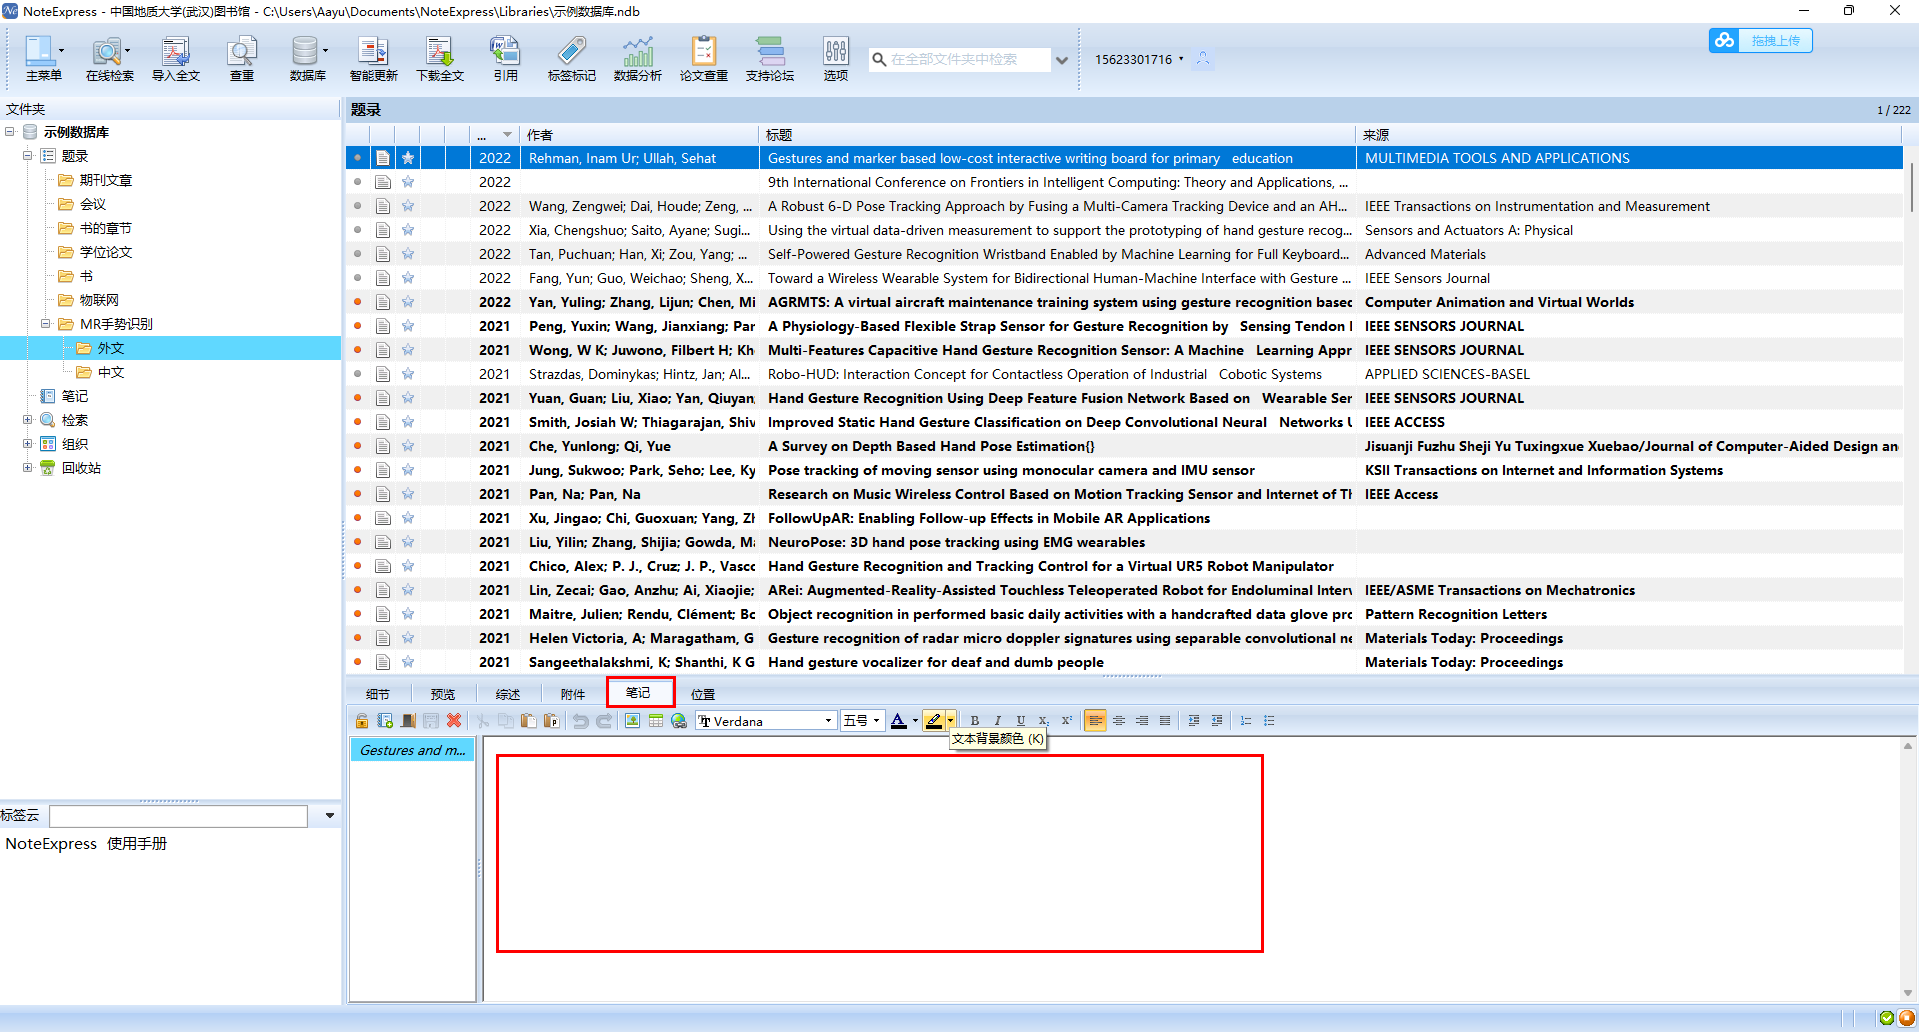Click the 智能更新 smart update icon

coord(373,59)
